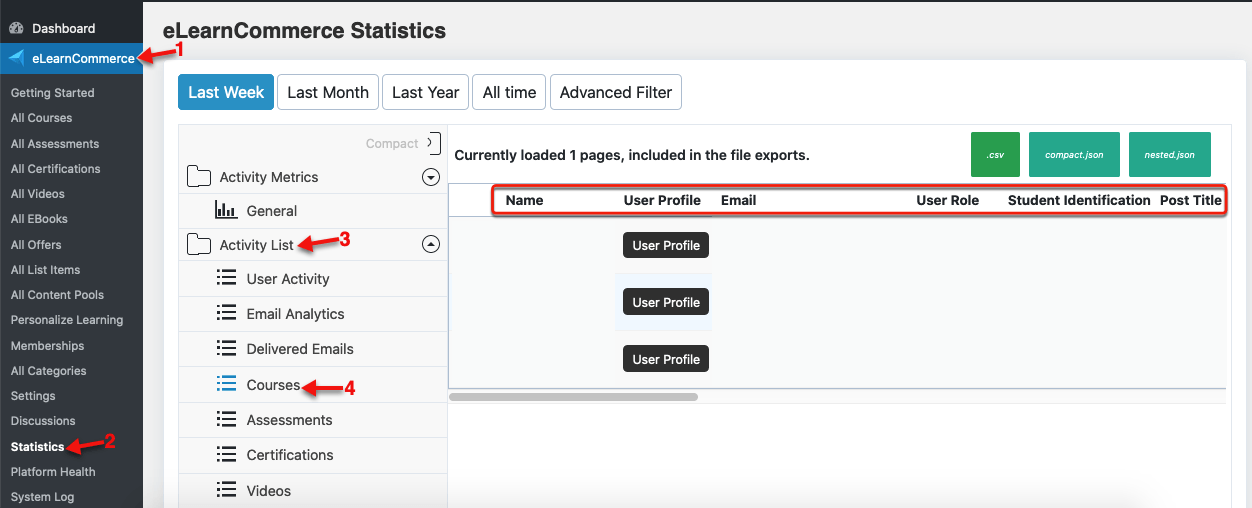Select the Last Month tab
The height and width of the screenshot is (508, 1252).
point(328,92)
